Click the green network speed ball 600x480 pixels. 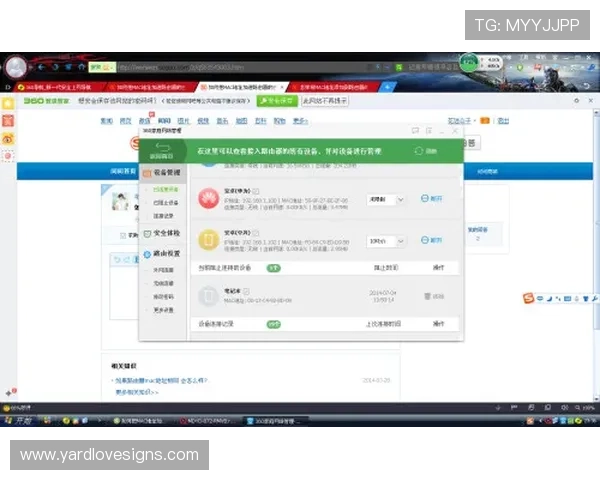pos(469,63)
